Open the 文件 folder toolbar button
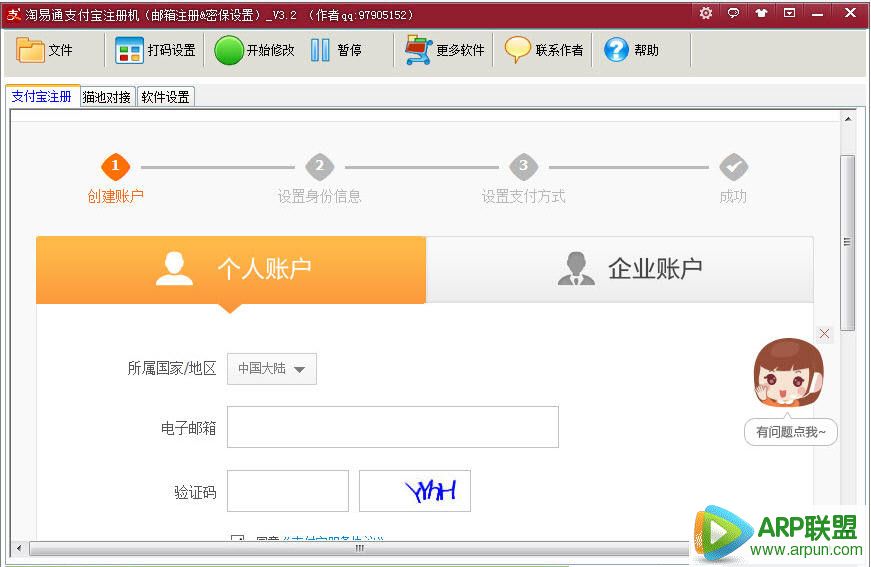 [44, 50]
